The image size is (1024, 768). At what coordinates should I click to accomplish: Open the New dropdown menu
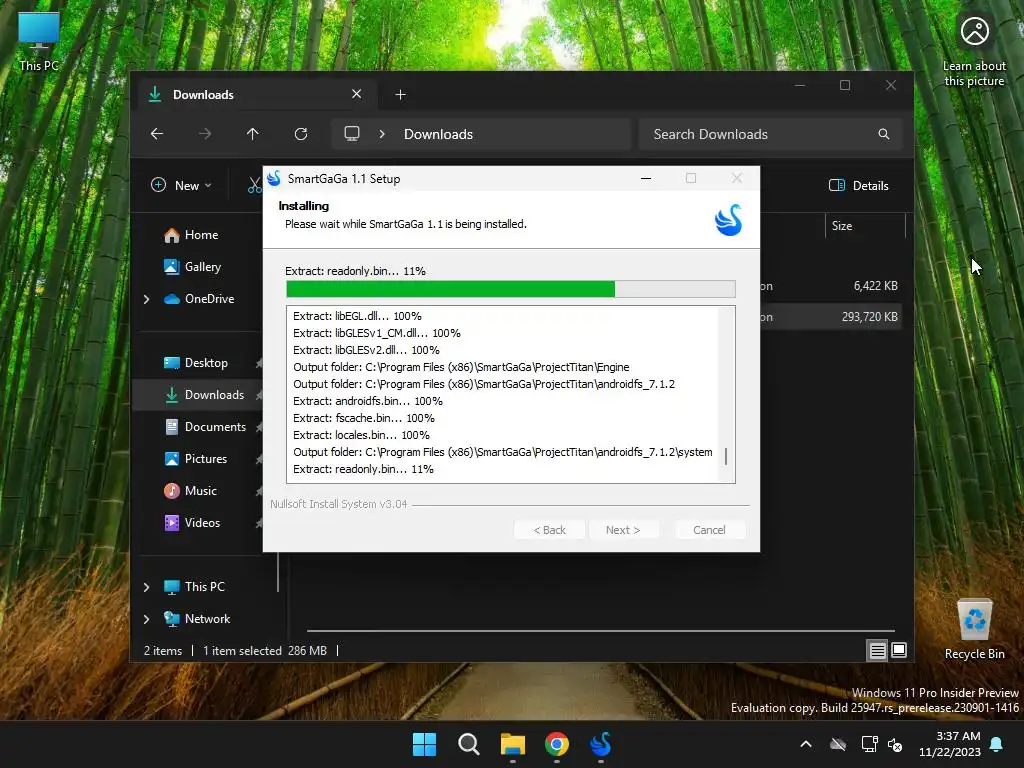tap(181, 185)
